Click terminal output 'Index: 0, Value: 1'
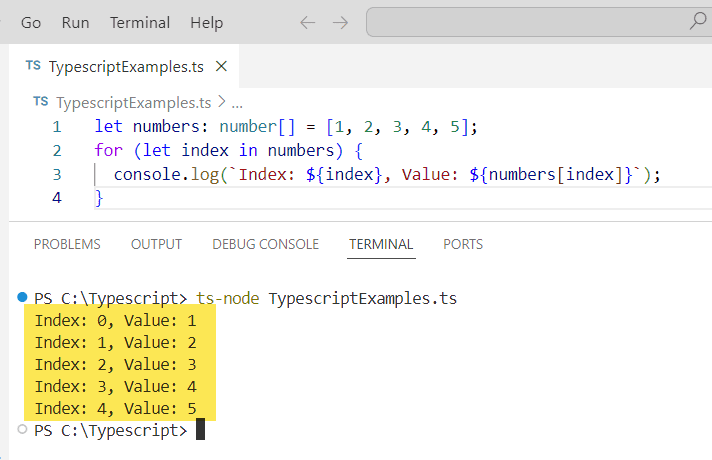The width and height of the screenshot is (712, 460). (x=116, y=321)
